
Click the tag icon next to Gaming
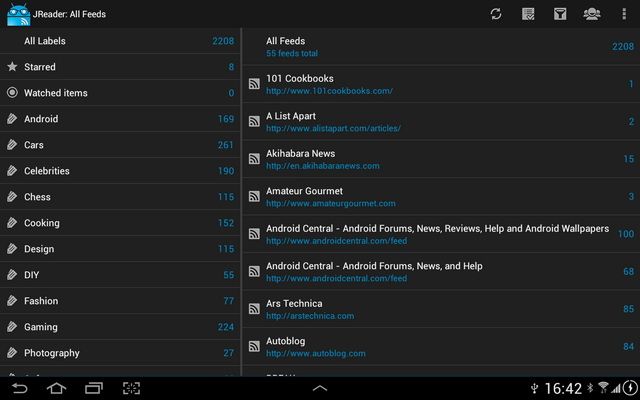12,327
